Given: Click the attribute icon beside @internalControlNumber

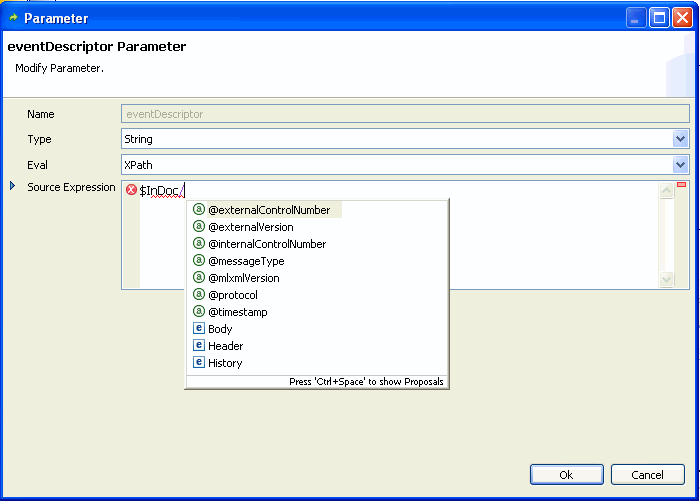Looking at the screenshot, I should 199,243.
